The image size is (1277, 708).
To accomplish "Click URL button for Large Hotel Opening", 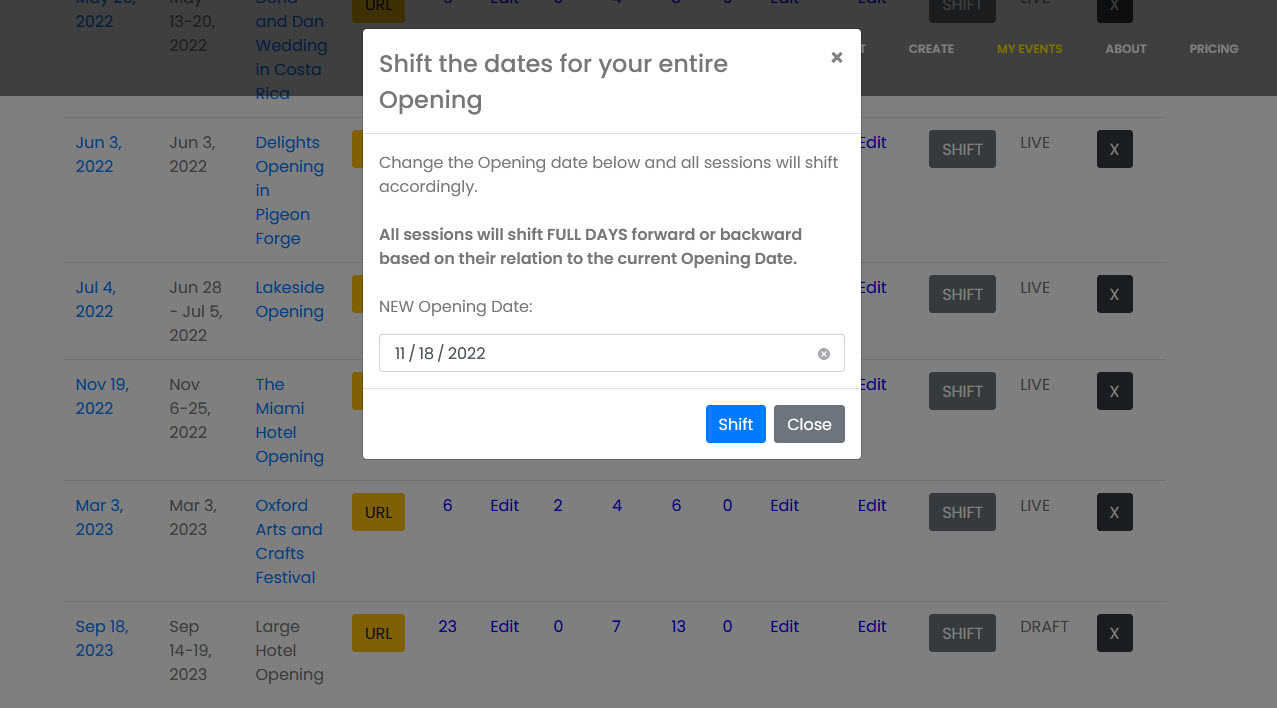I will (x=378, y=633).
